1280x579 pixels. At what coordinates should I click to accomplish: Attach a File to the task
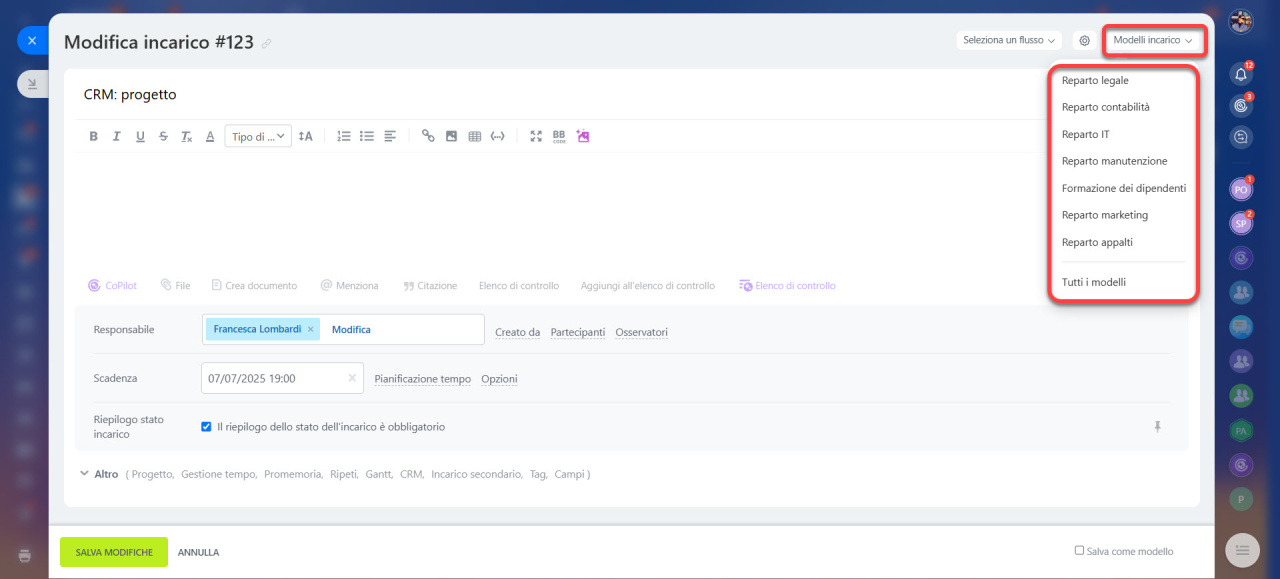click(x=175, y=285)
